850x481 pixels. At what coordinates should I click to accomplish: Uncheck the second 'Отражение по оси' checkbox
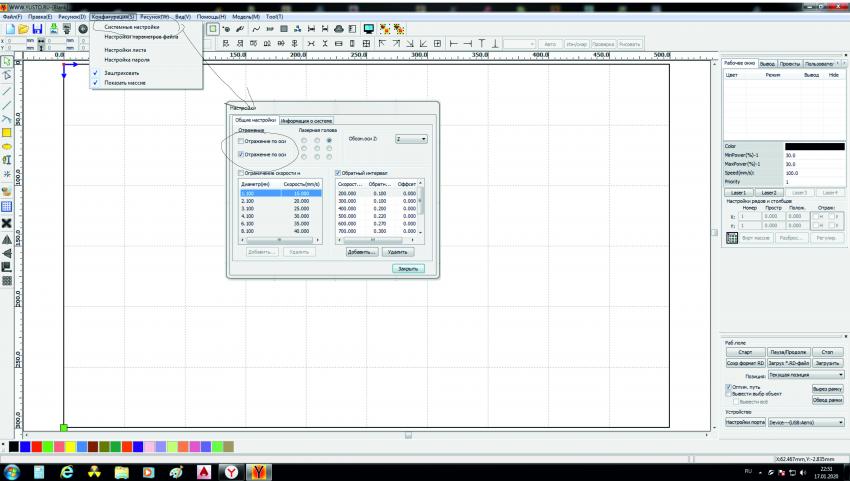click(x=240, y=155)
